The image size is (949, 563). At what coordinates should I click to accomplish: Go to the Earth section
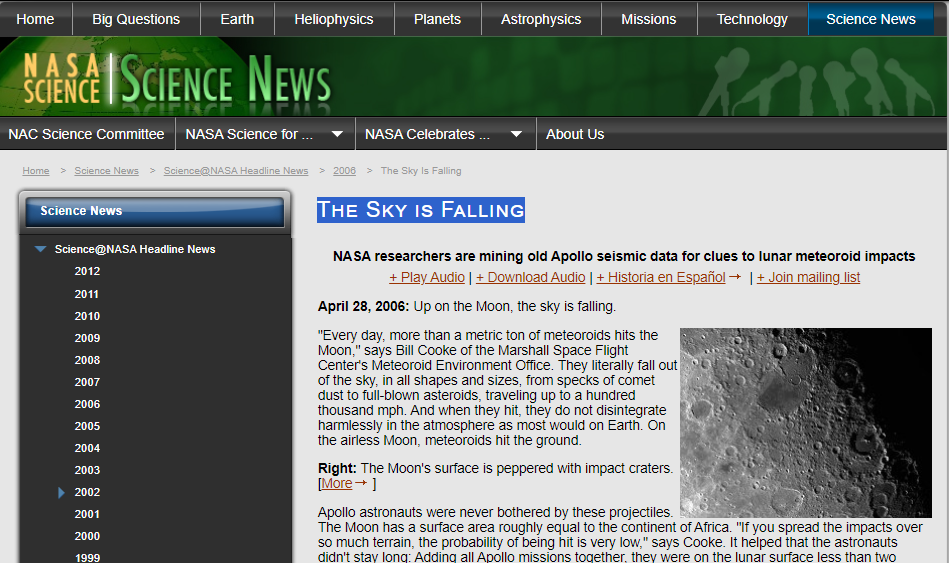coord(237,19)
